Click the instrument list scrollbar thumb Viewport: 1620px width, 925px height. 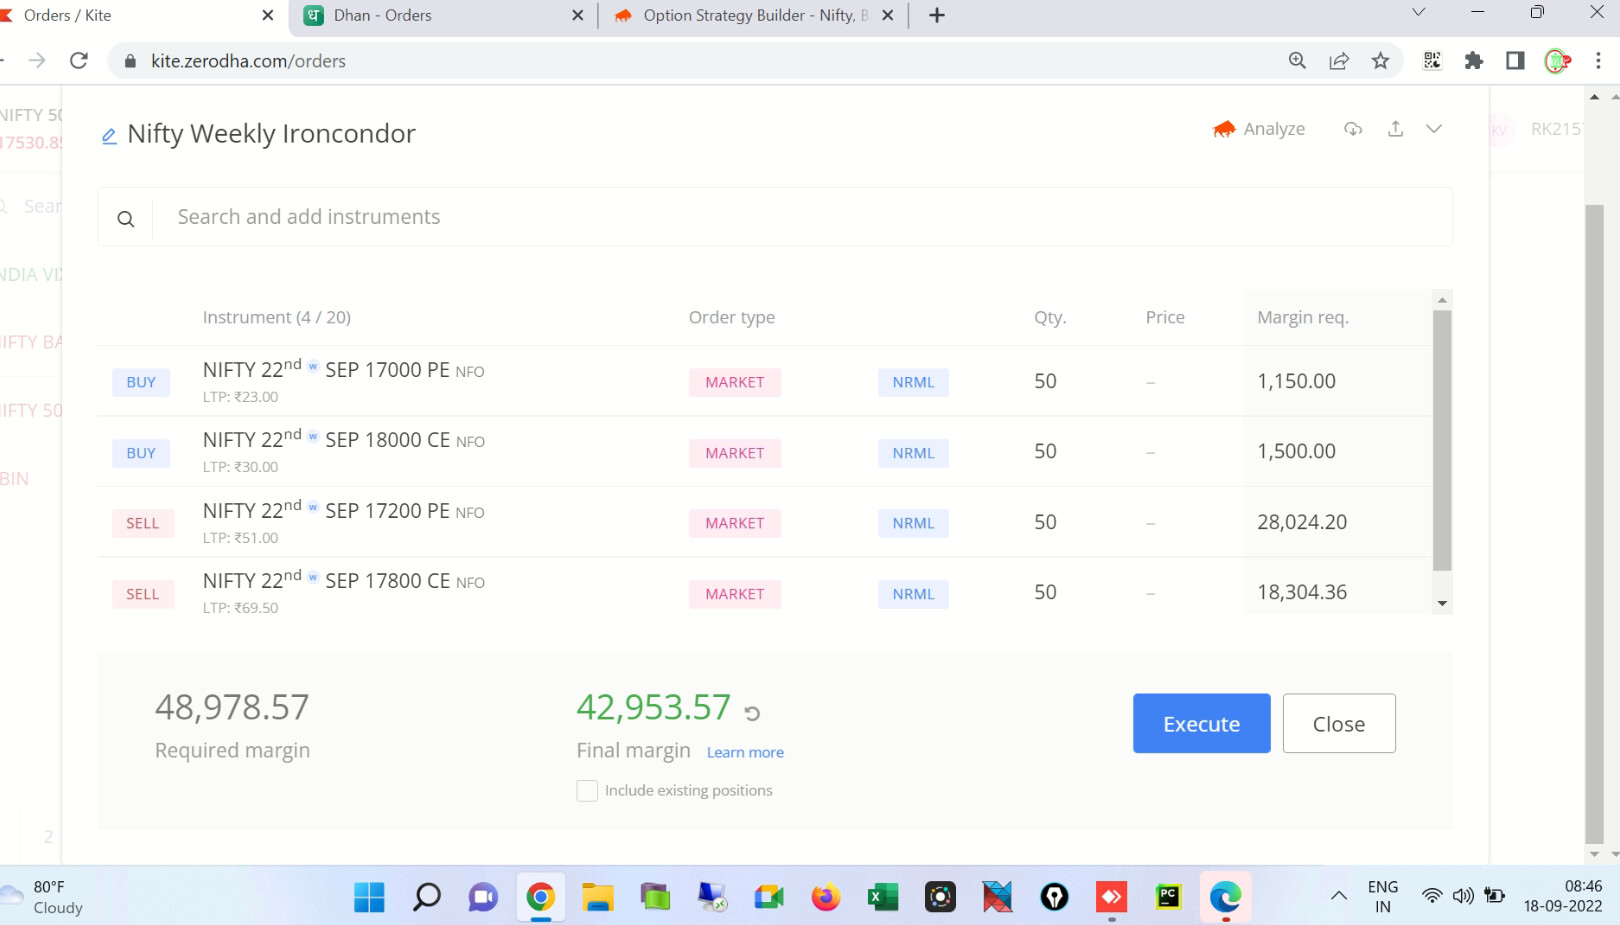(x=1442, y=440)
